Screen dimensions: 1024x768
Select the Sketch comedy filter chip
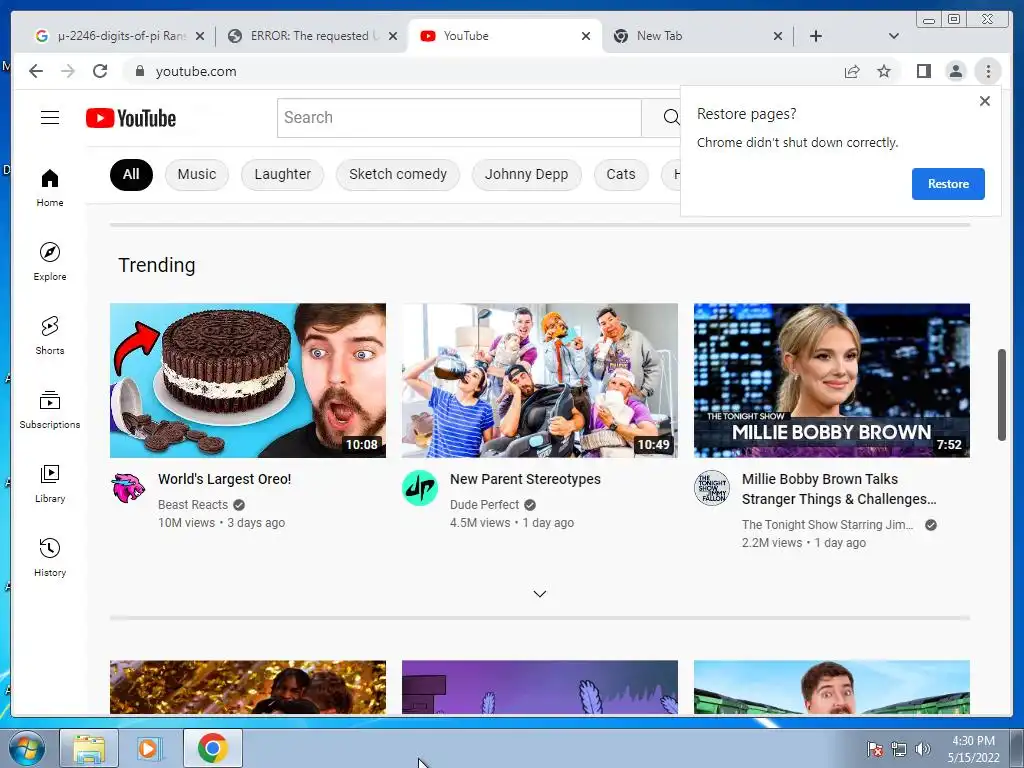point(398,174)
